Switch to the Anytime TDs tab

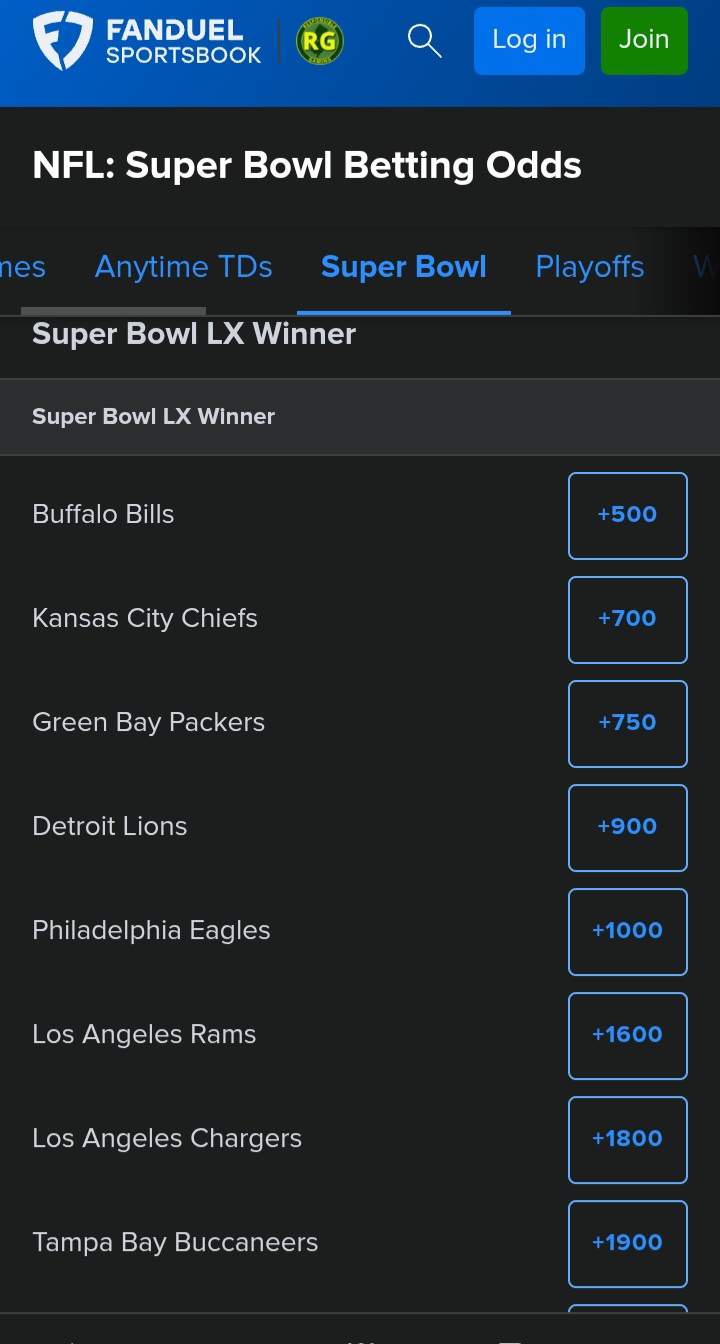[183, 267]
